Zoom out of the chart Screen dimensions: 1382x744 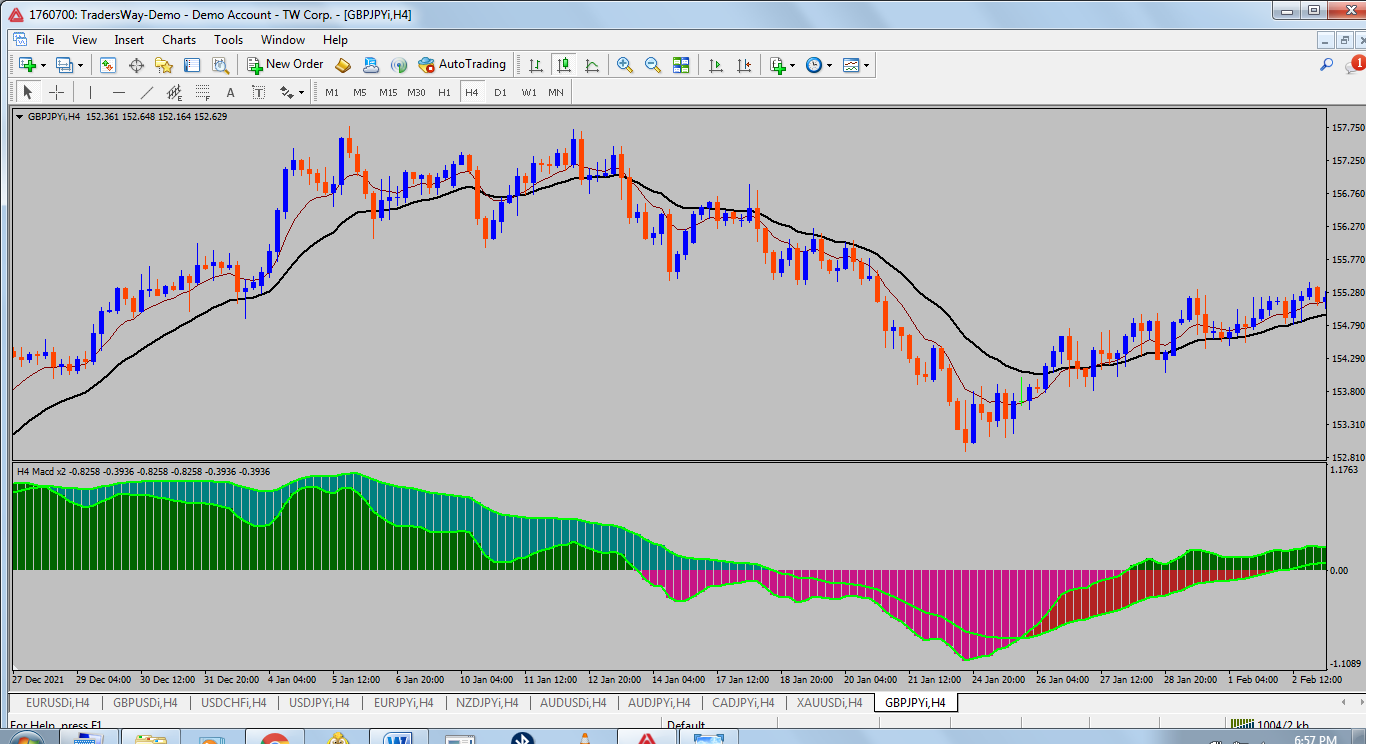[653, 65]
